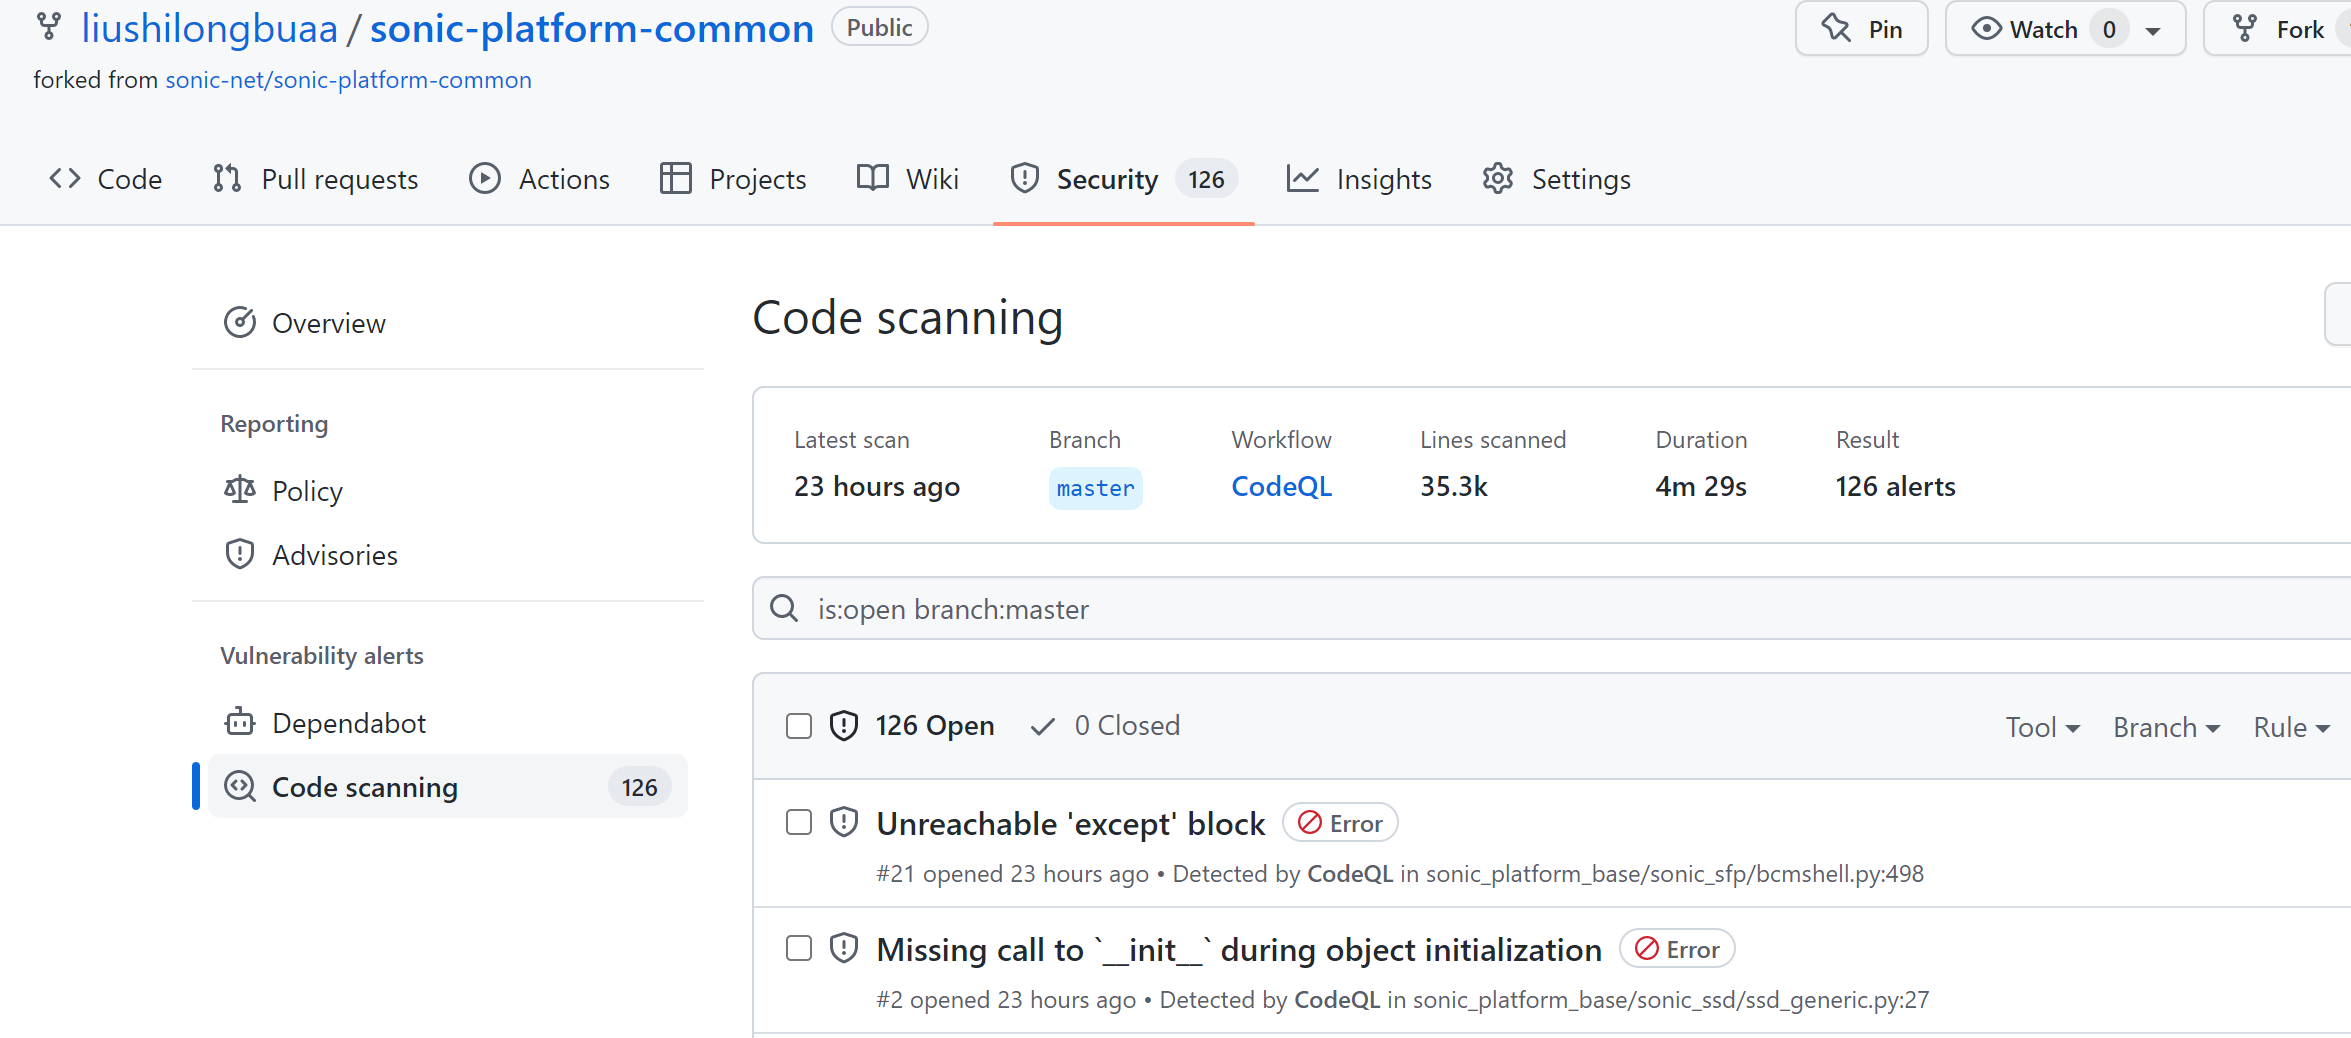Click the Pull requests branch icon
This screenshot has height=1038, width=2351.
pyautogui.click(x=227, y=179)
